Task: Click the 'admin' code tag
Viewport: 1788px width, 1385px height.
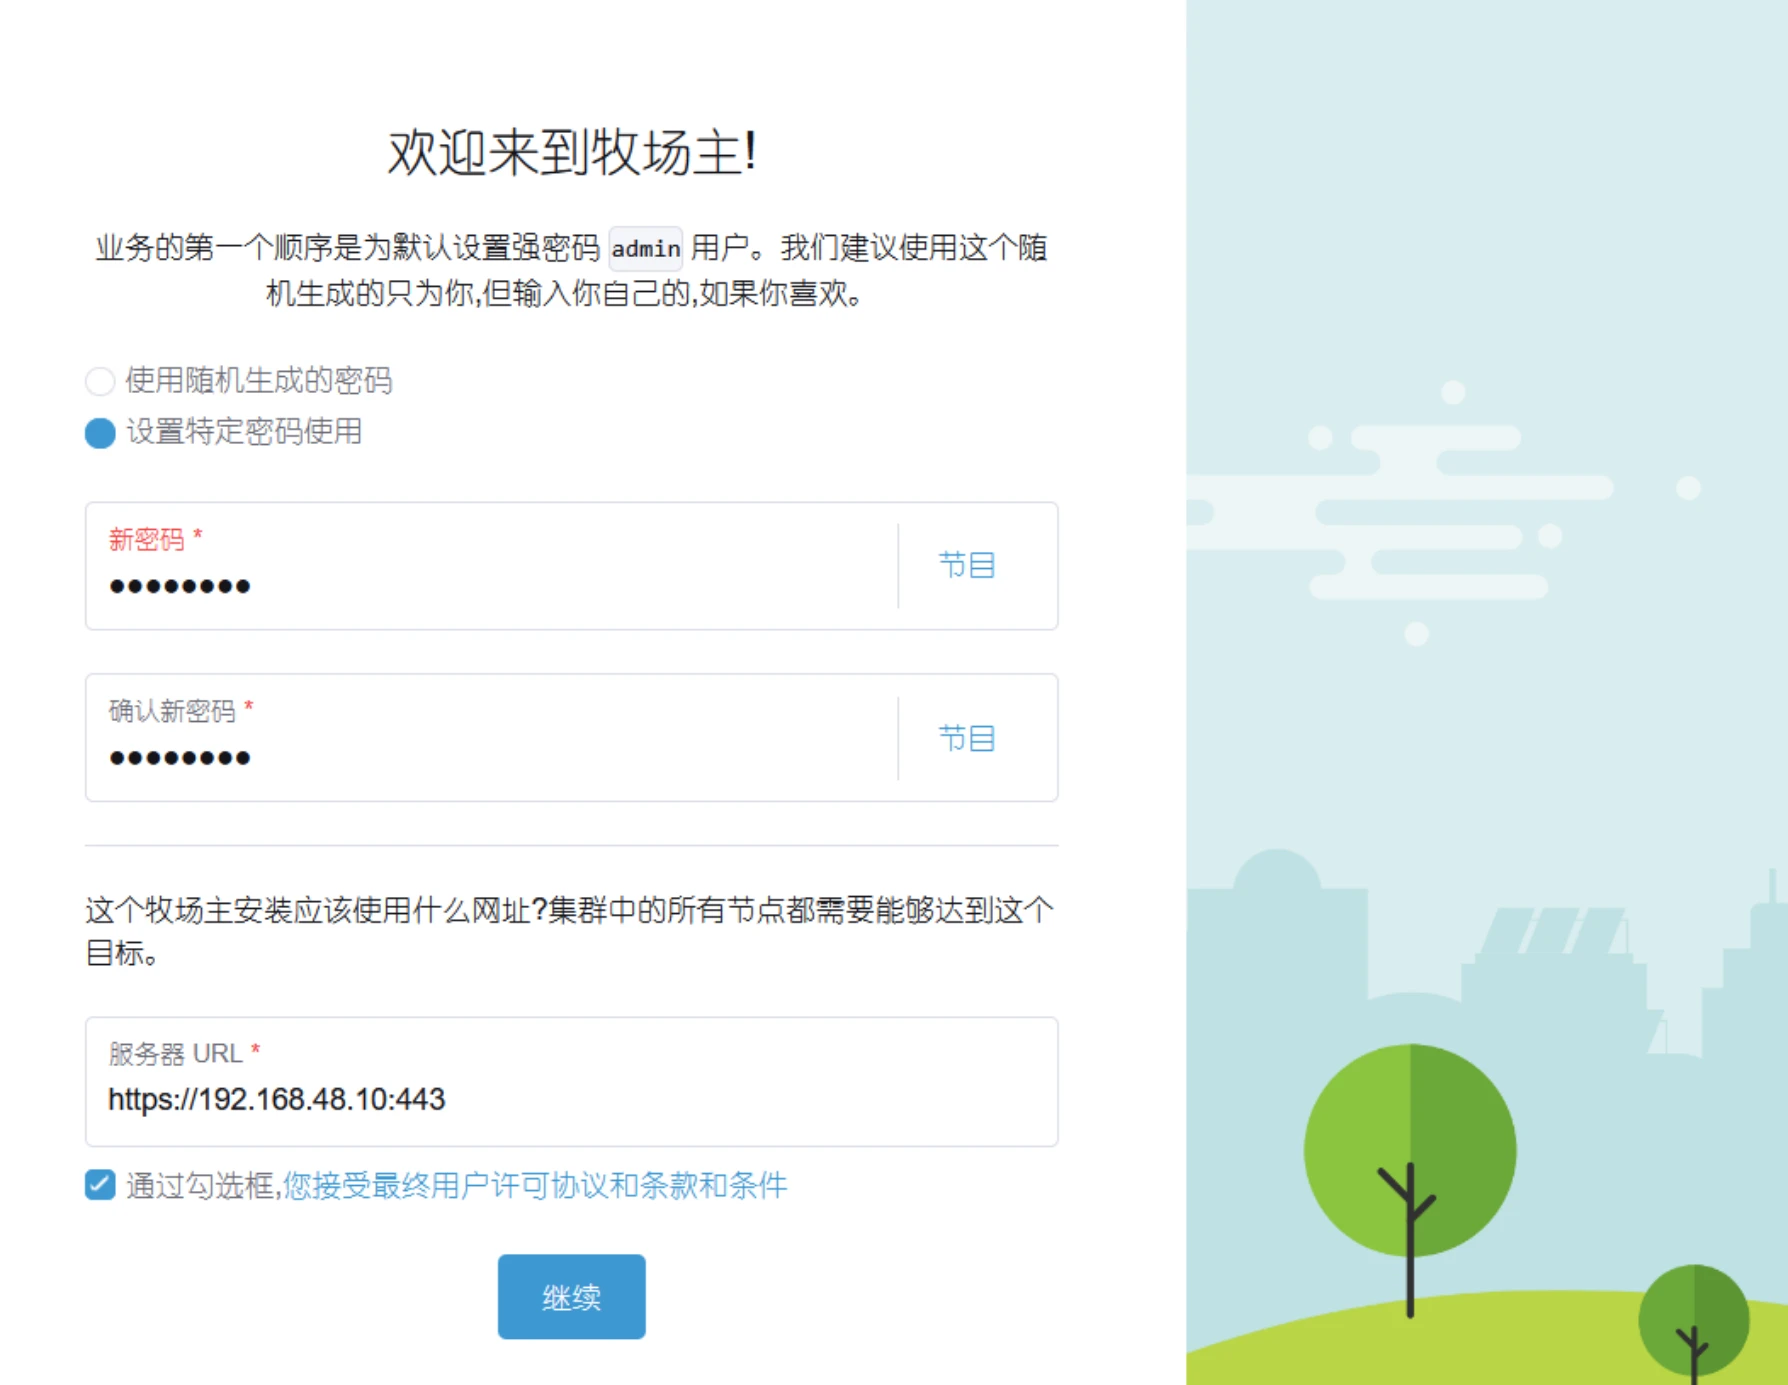Action: 645,249
